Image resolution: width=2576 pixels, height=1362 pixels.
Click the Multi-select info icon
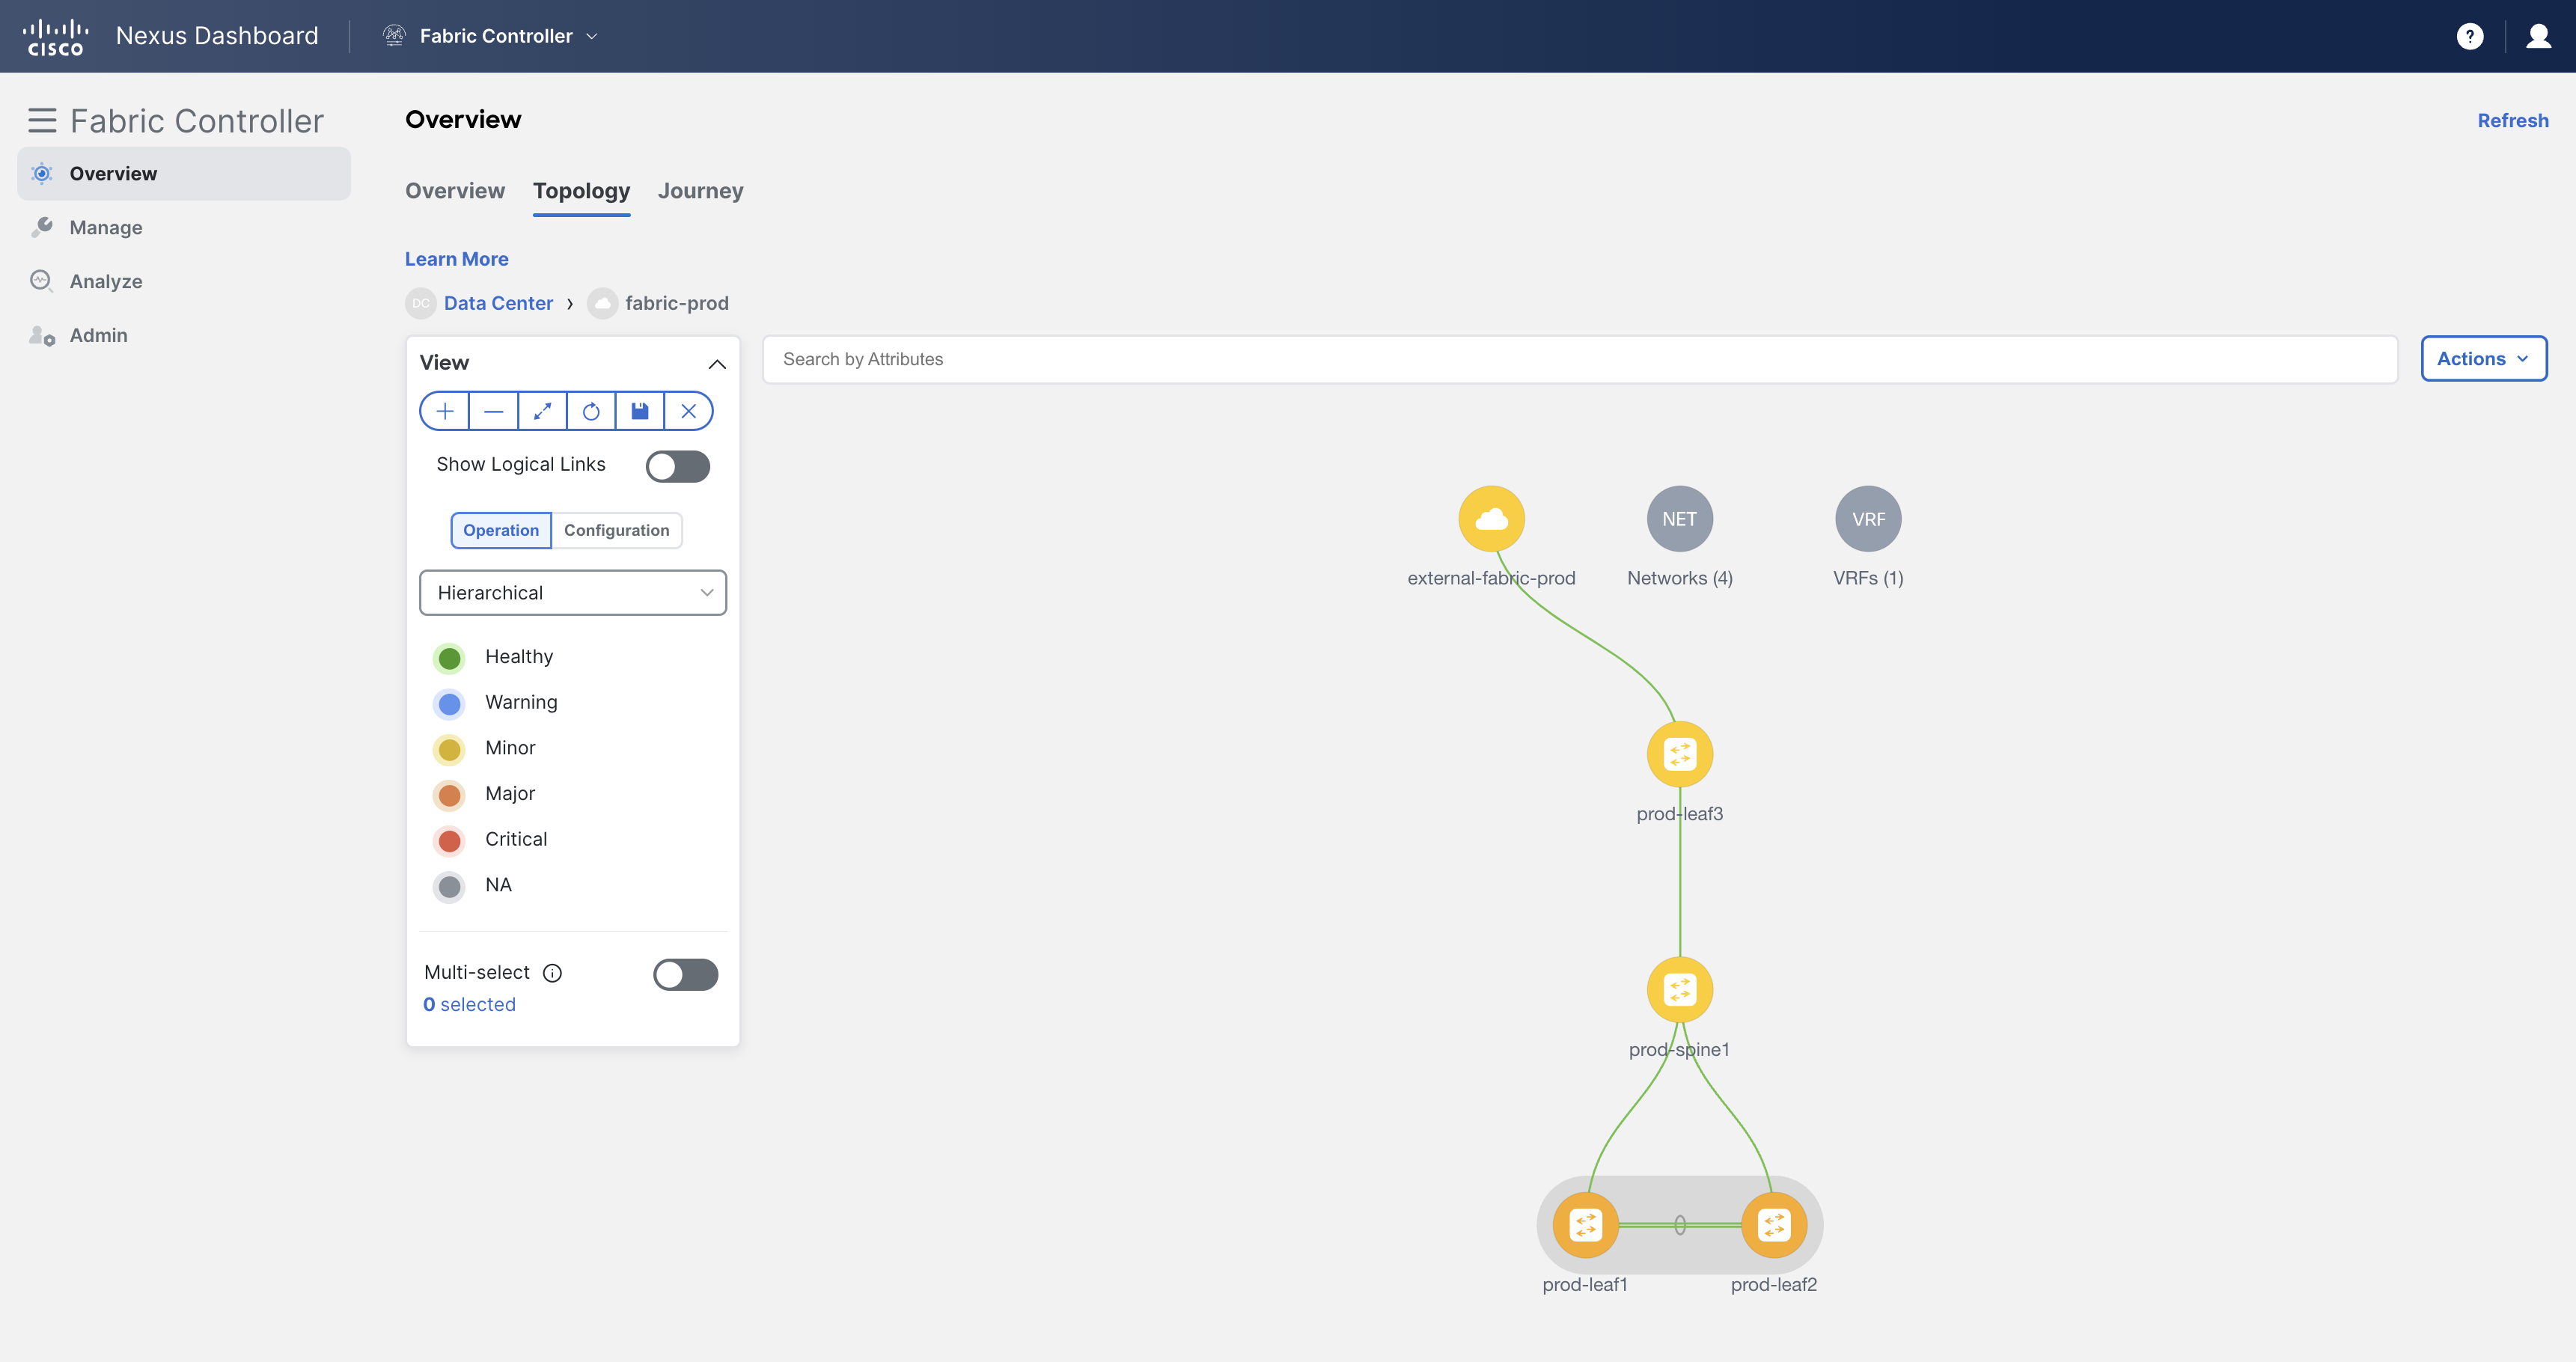[x=552, y=973]
